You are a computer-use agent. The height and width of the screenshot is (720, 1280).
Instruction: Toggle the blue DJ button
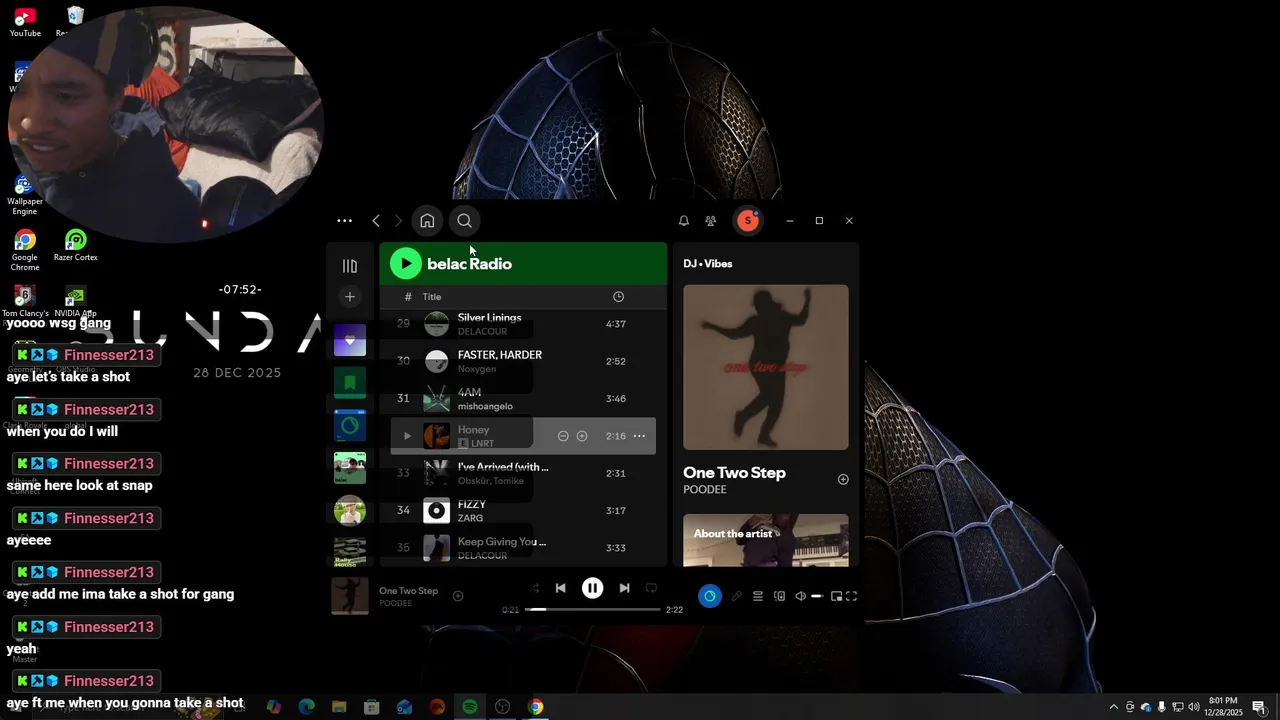click(710, 596)
